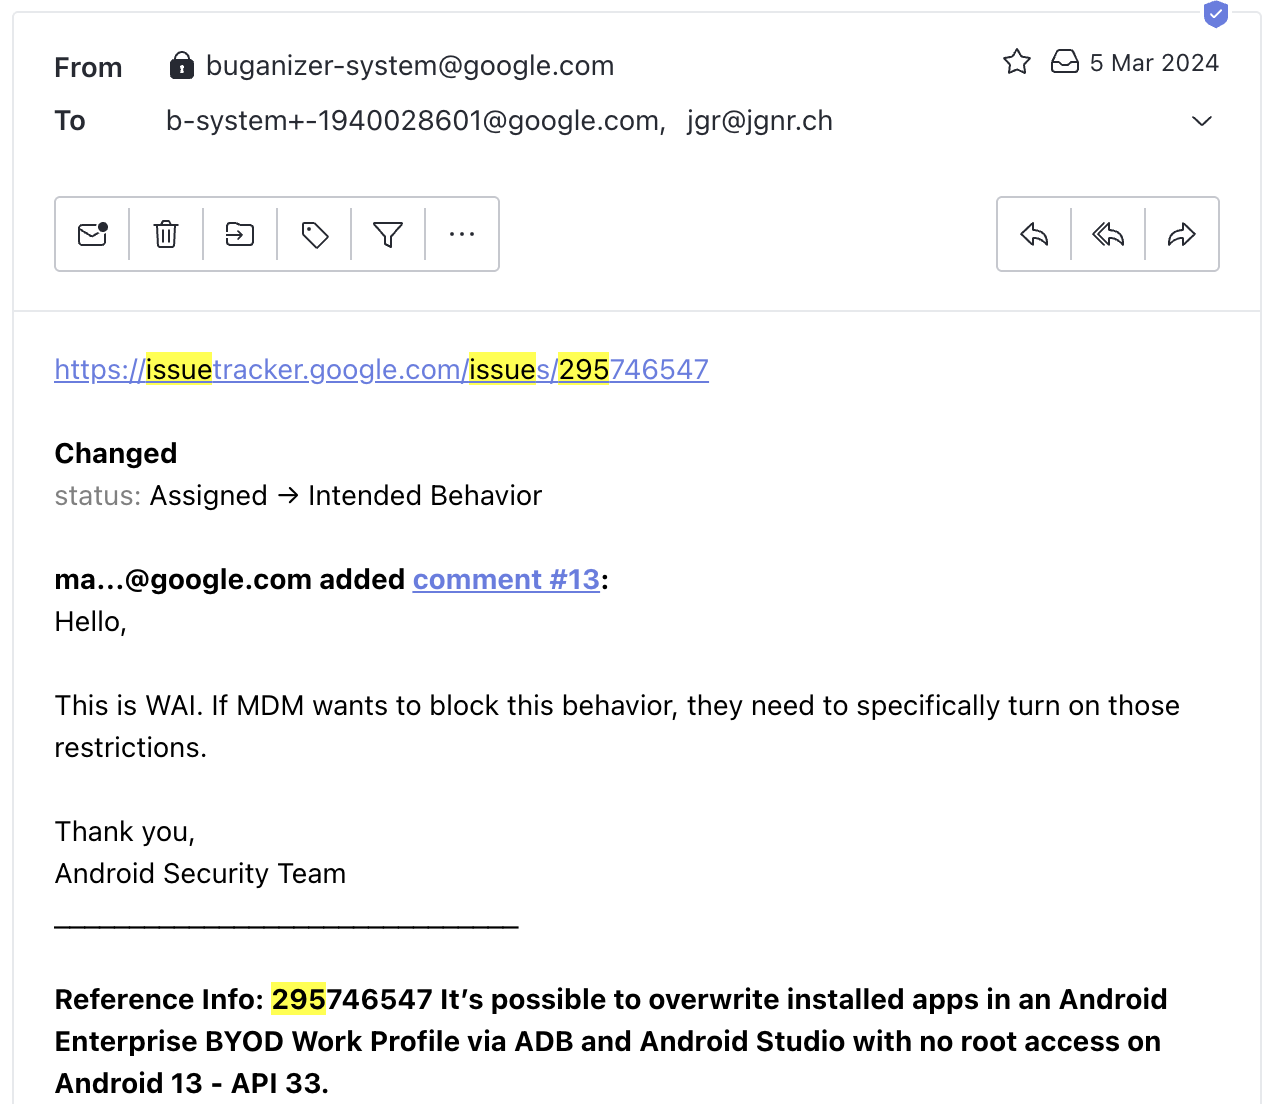
Task: Expand the full message details chevron
Action: 1201,120
